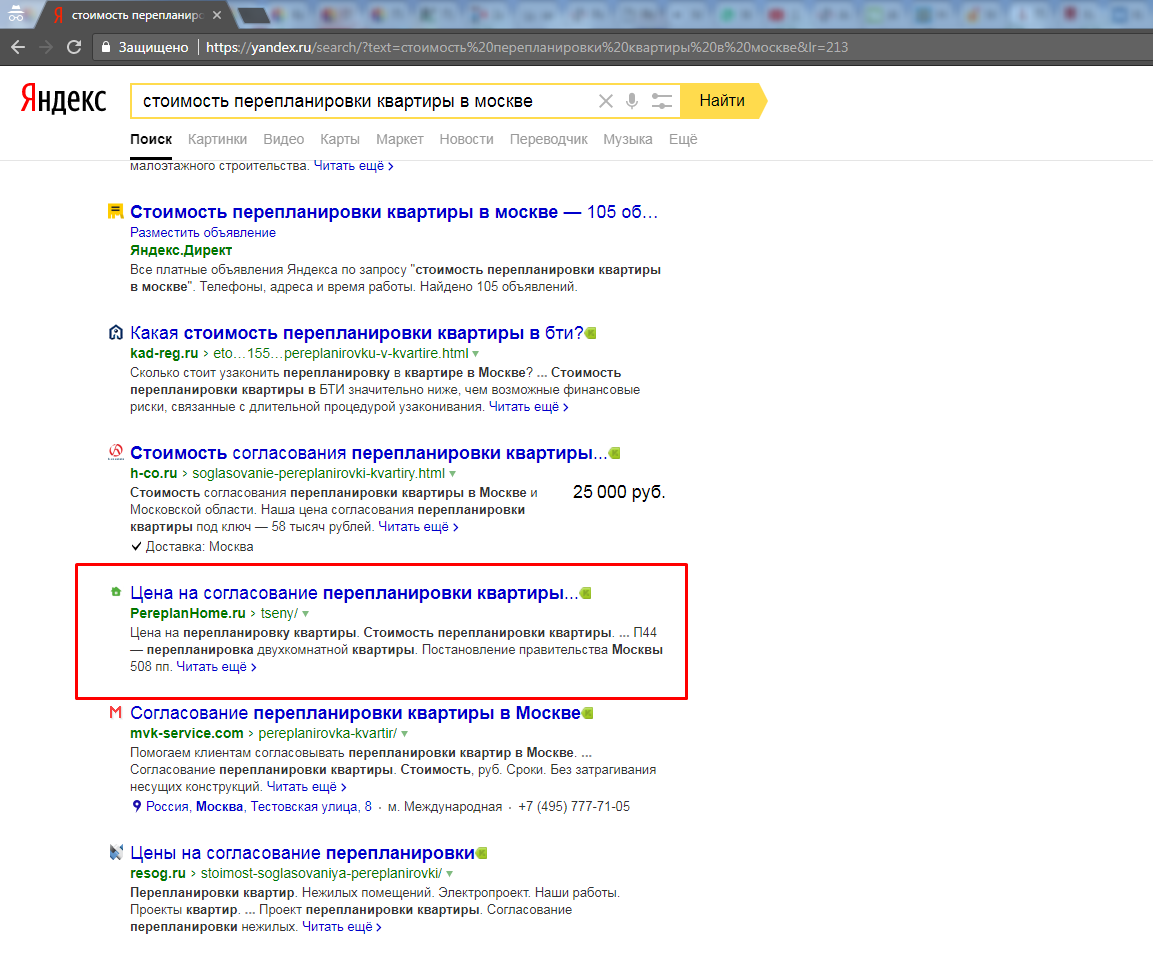Viewport: 1153px width, 956px height.
Task: Close the Yandex search browser tab
Action: (217, 15)
